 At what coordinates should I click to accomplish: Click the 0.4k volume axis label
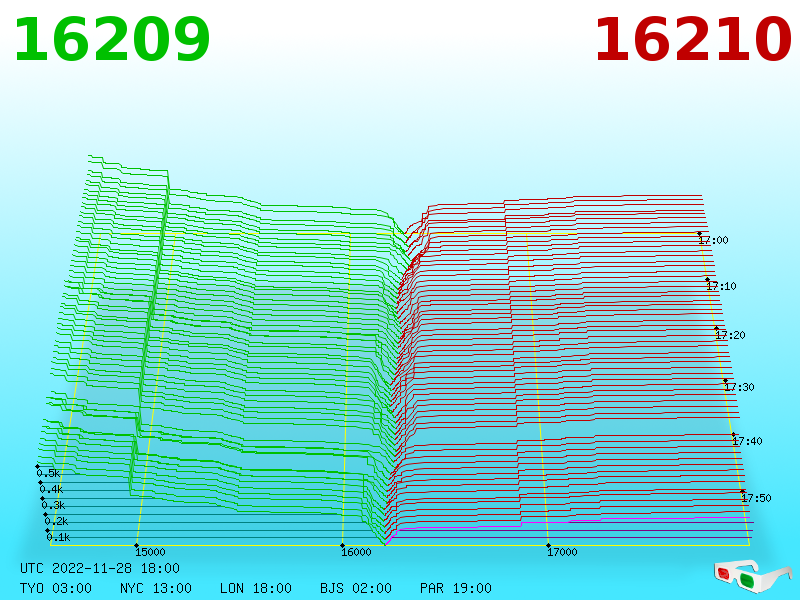[x=51, y=490]
